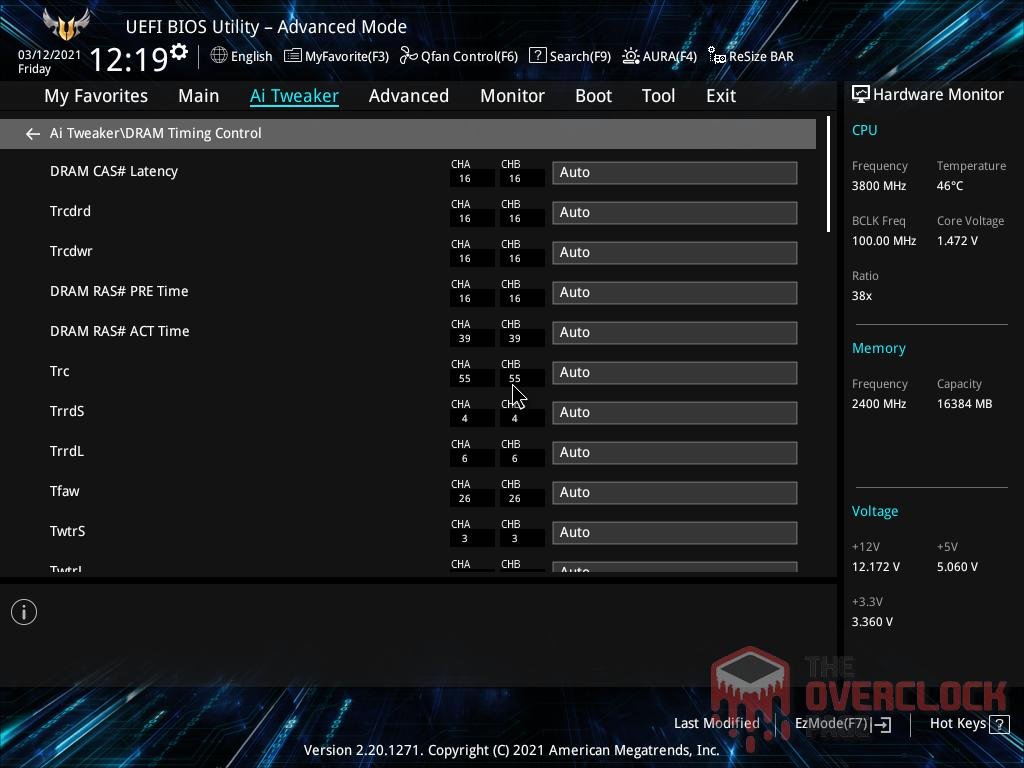
Task: Open AURA lighting settings
Action: pyautogui.click(x=659, y=56)
